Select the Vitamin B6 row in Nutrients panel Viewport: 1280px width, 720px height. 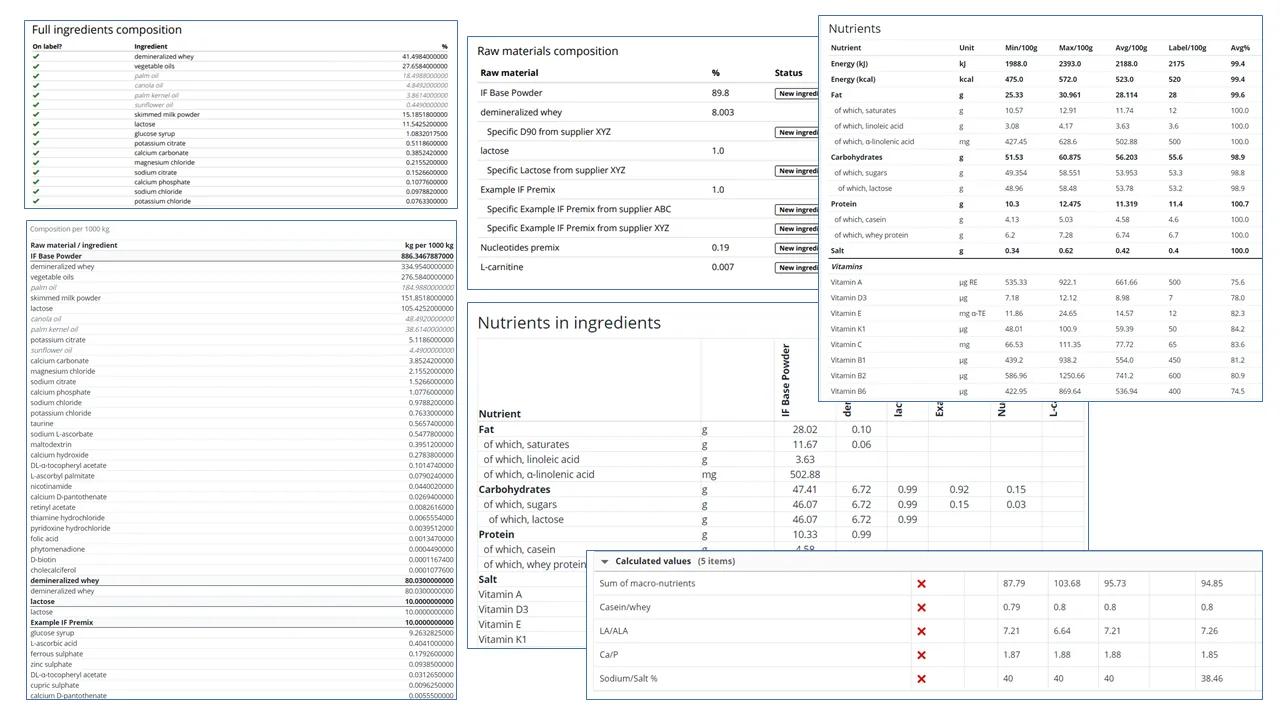tap(1040, 391)
